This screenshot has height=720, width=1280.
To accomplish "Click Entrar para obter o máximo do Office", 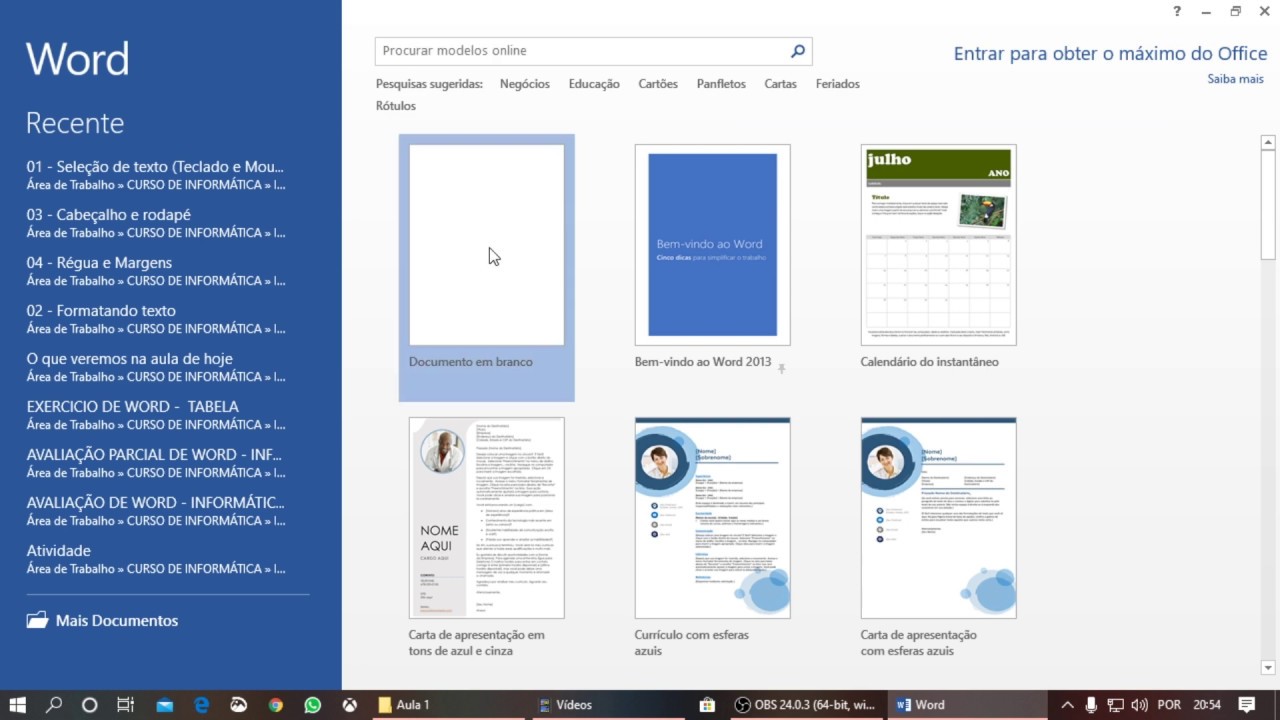I will click(1110, 54).
